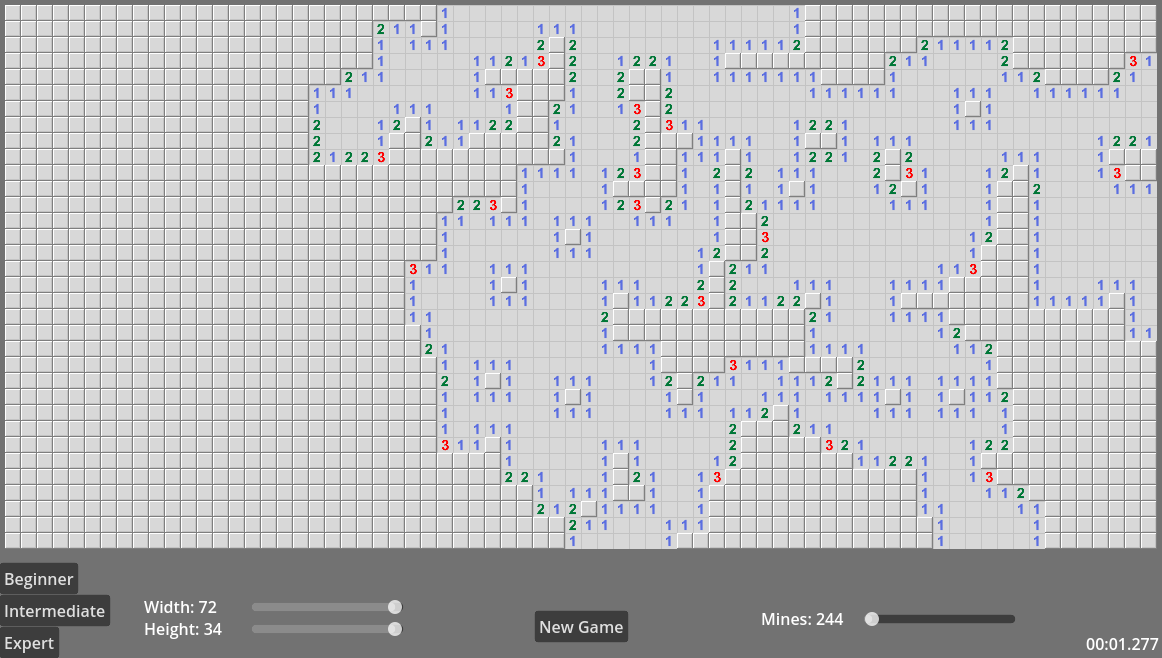Viewport: 1162px width, 658px height.
Task: Select Expert difficulty mode
Action: pyautogui.click(x=29, y=643)
